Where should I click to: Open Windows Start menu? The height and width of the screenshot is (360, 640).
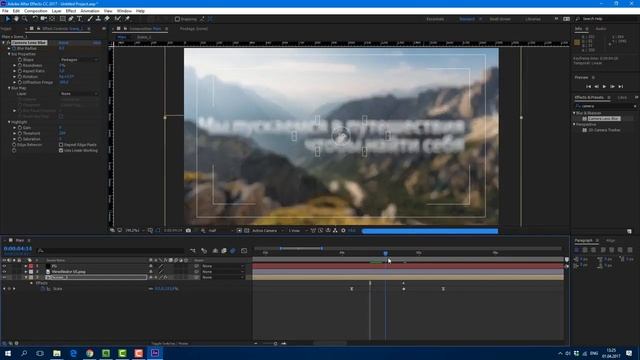click(x=8, y=353)
